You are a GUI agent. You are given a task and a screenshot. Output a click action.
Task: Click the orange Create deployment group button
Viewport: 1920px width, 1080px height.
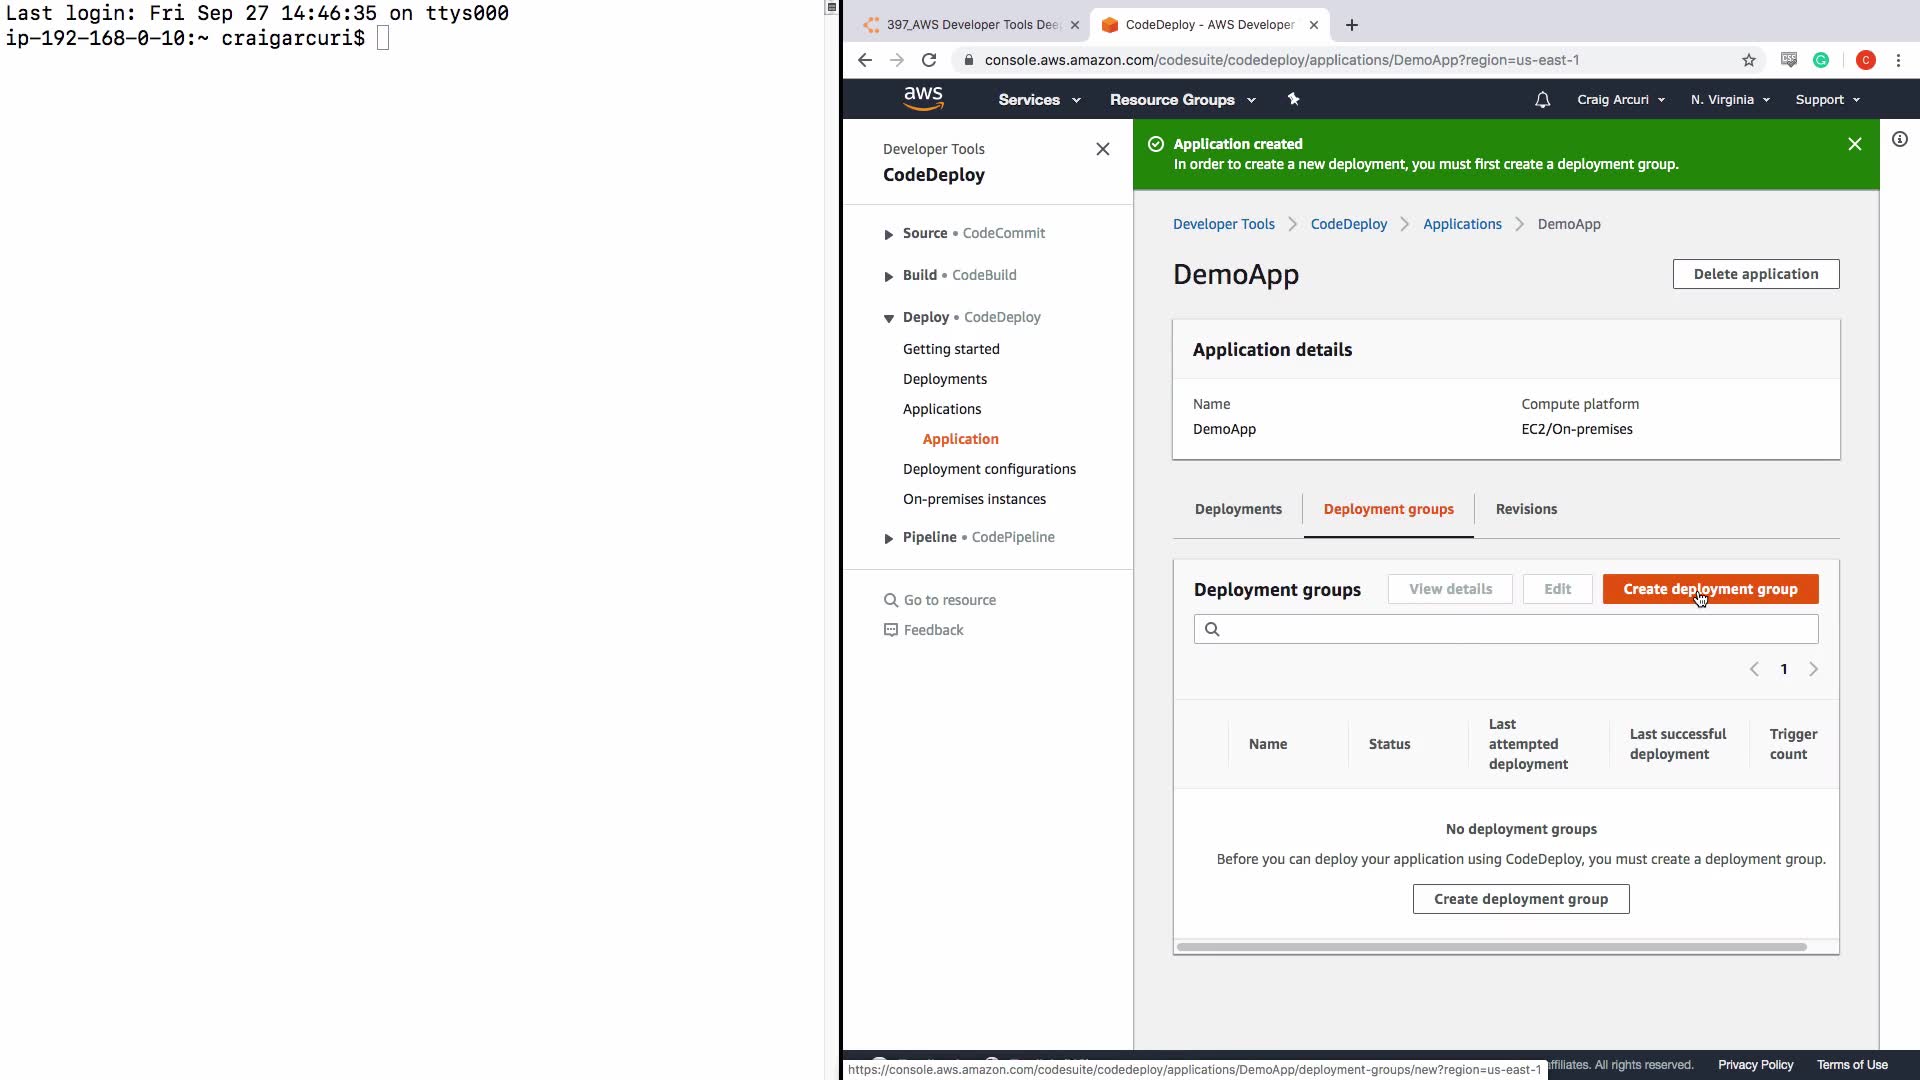point(1709,589)
